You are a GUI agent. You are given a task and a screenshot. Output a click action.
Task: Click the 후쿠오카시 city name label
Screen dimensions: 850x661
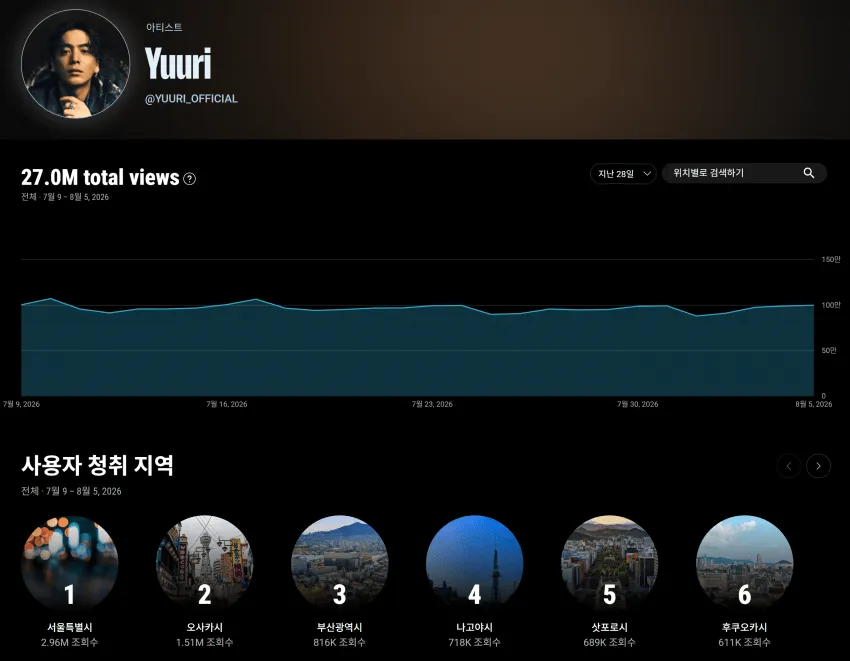744,627
